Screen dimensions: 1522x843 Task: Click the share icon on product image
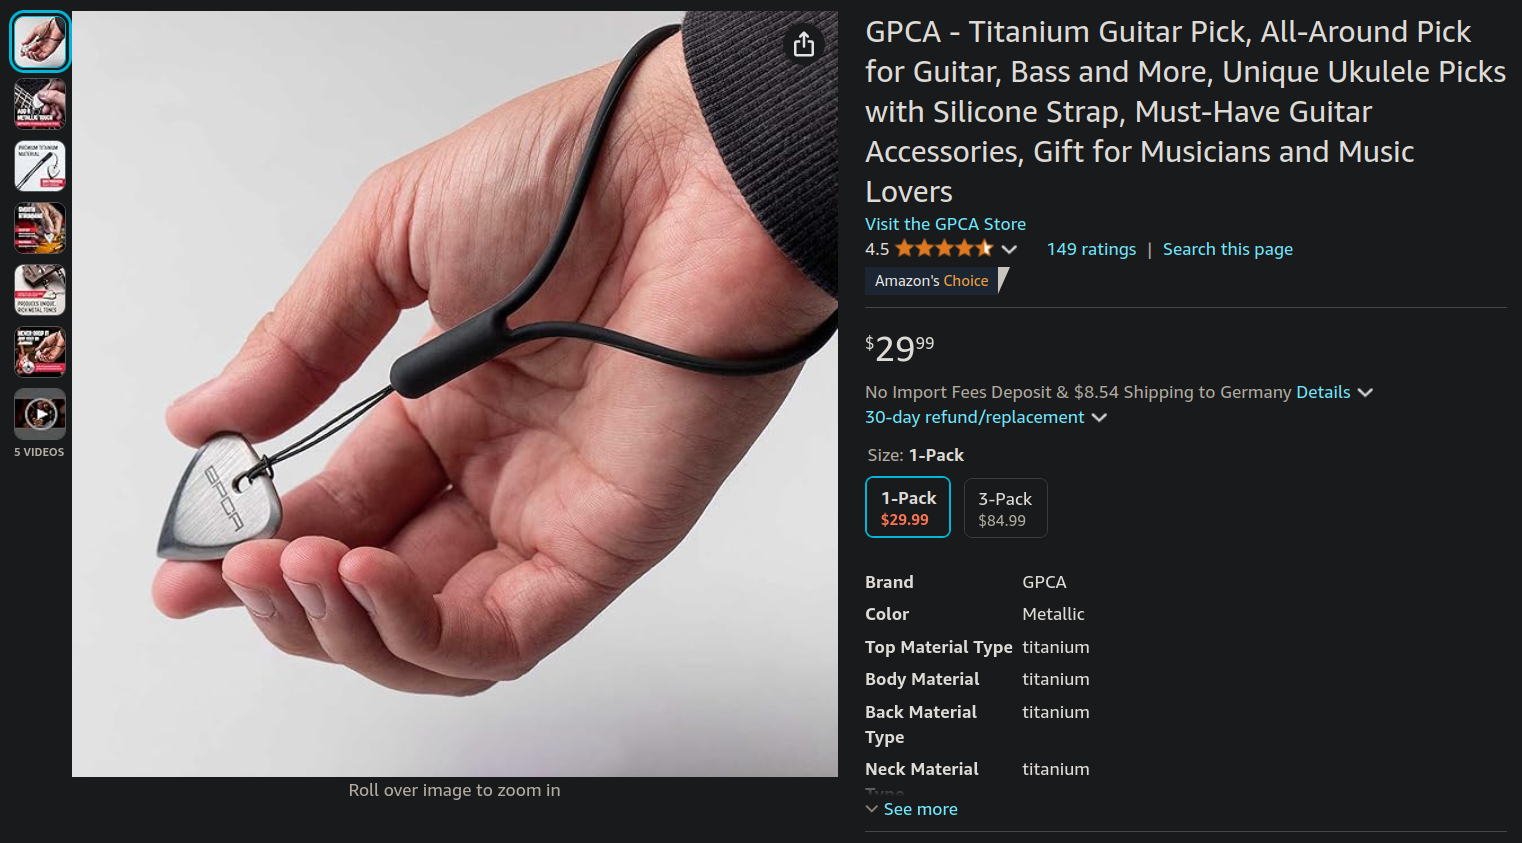click(804, 44)
